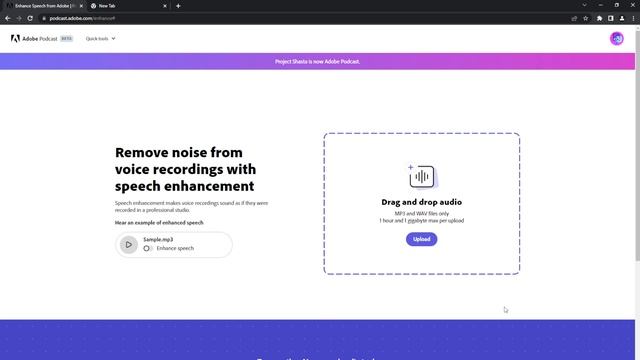Click the Drag and drop audio text
Screen dimensions: 640x360
(x=422, y=202)
